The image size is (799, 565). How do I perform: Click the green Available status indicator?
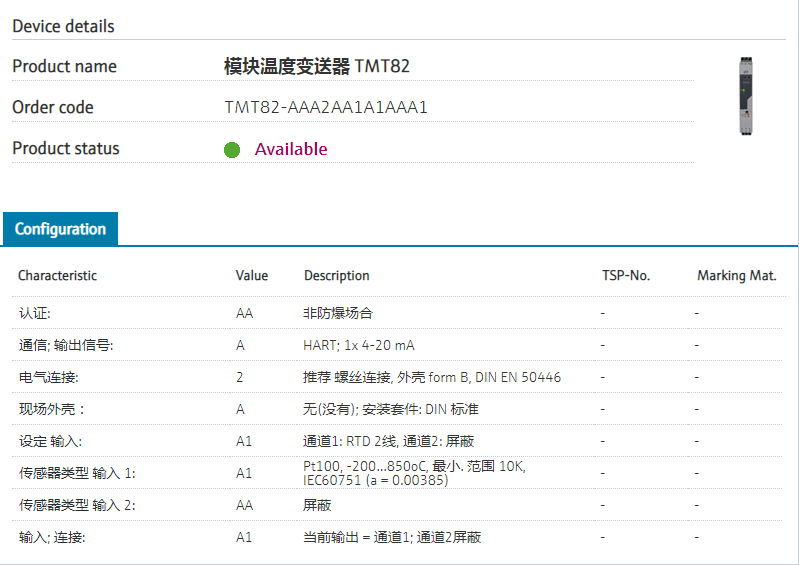(x=232, y=150)
